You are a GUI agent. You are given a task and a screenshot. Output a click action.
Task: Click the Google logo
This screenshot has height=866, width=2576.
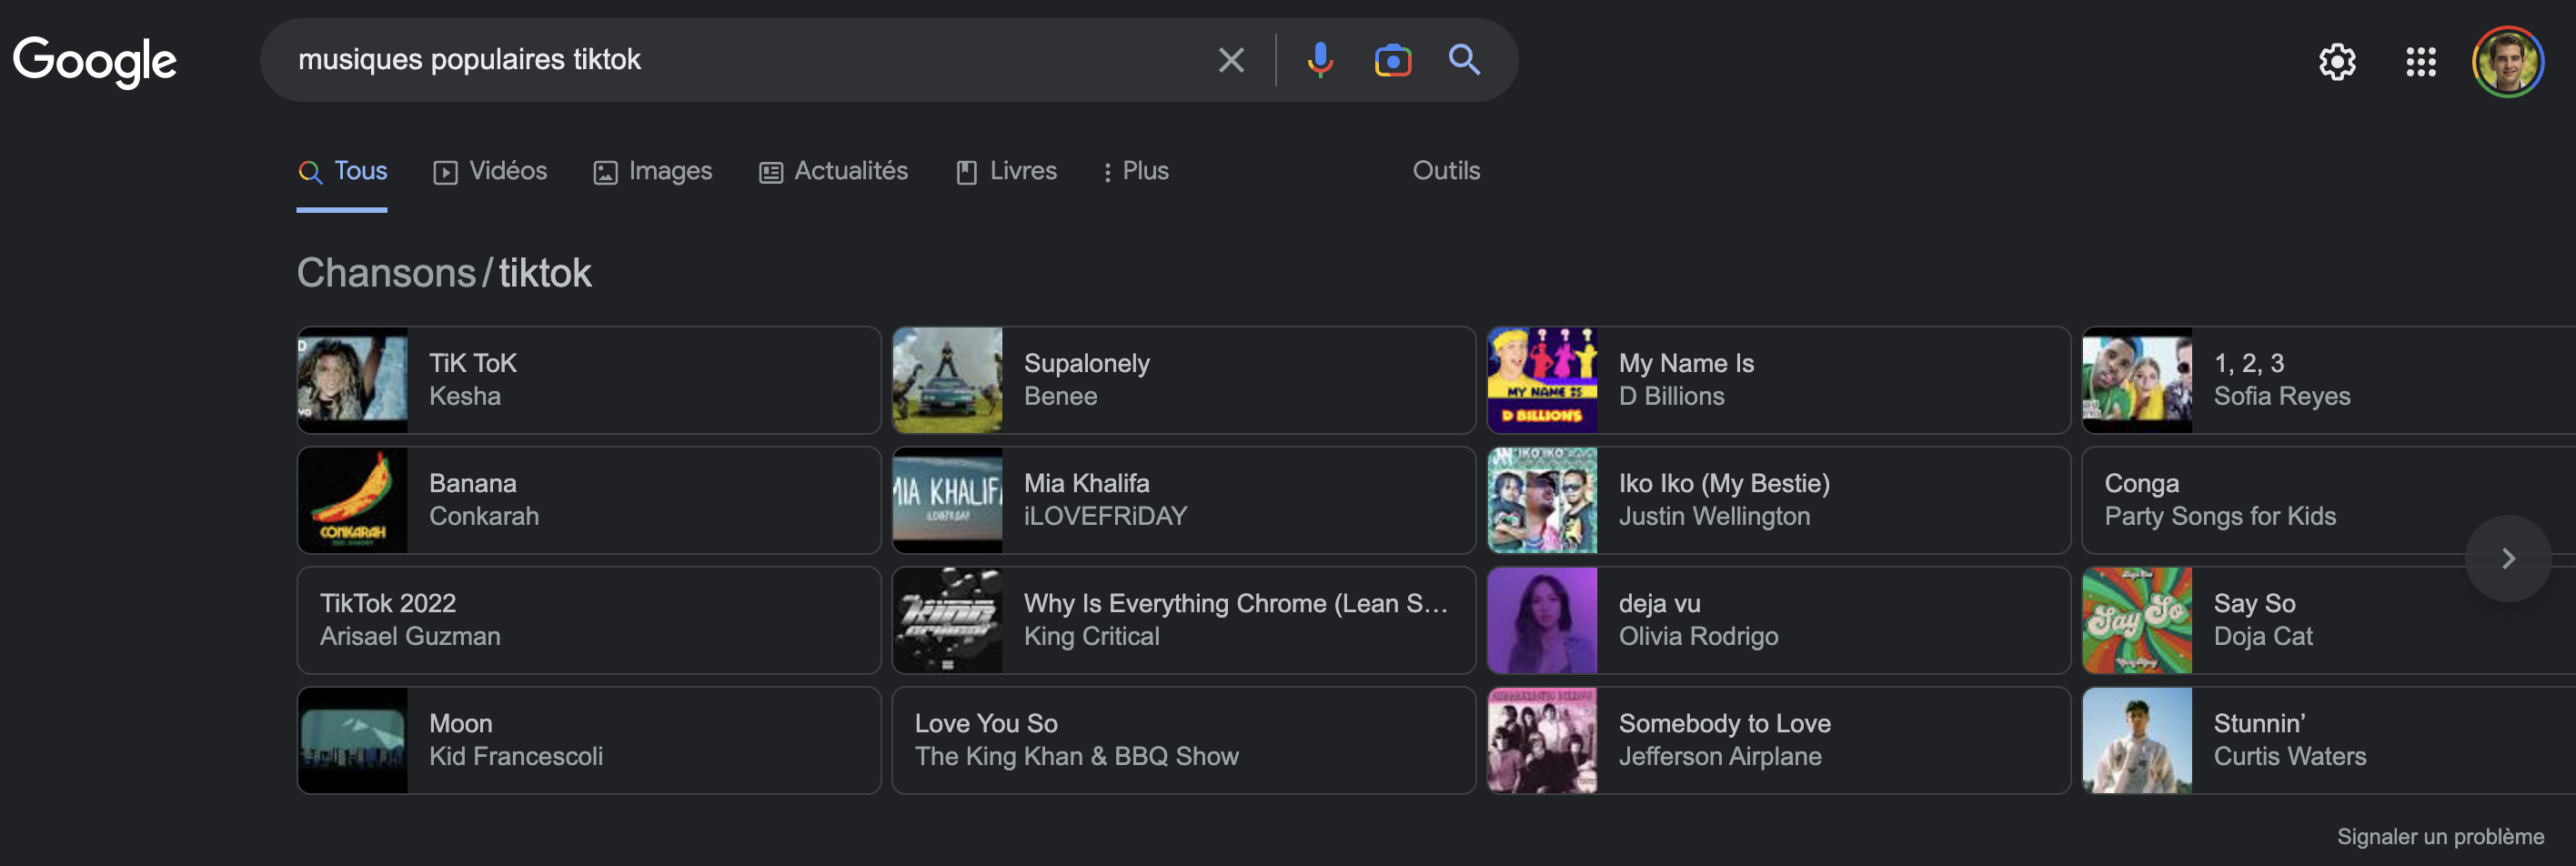(x=95, y=61)
